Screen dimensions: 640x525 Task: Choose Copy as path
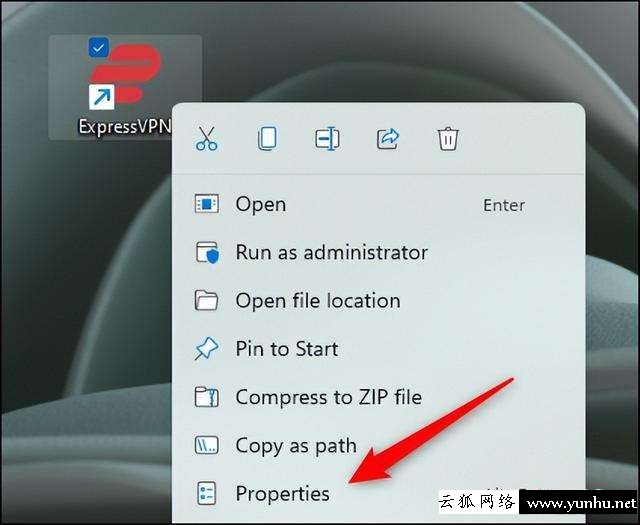tap(378, 445)
